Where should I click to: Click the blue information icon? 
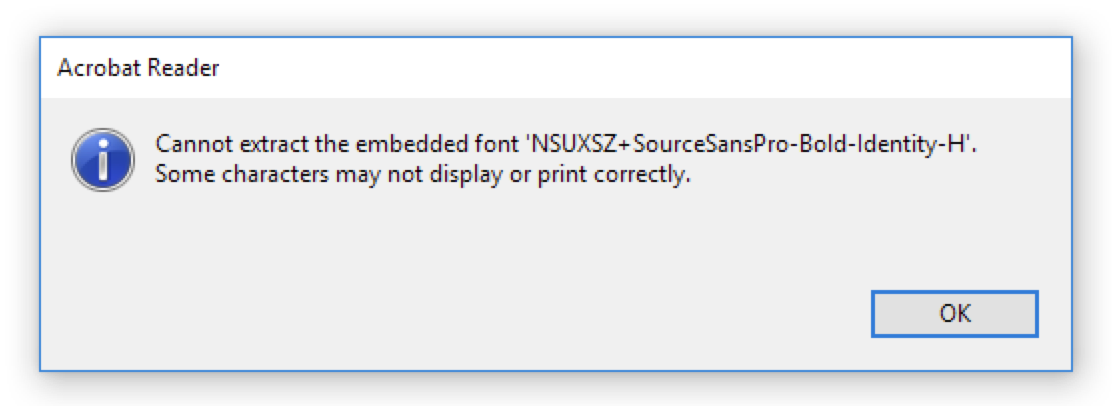click(103, 160)
